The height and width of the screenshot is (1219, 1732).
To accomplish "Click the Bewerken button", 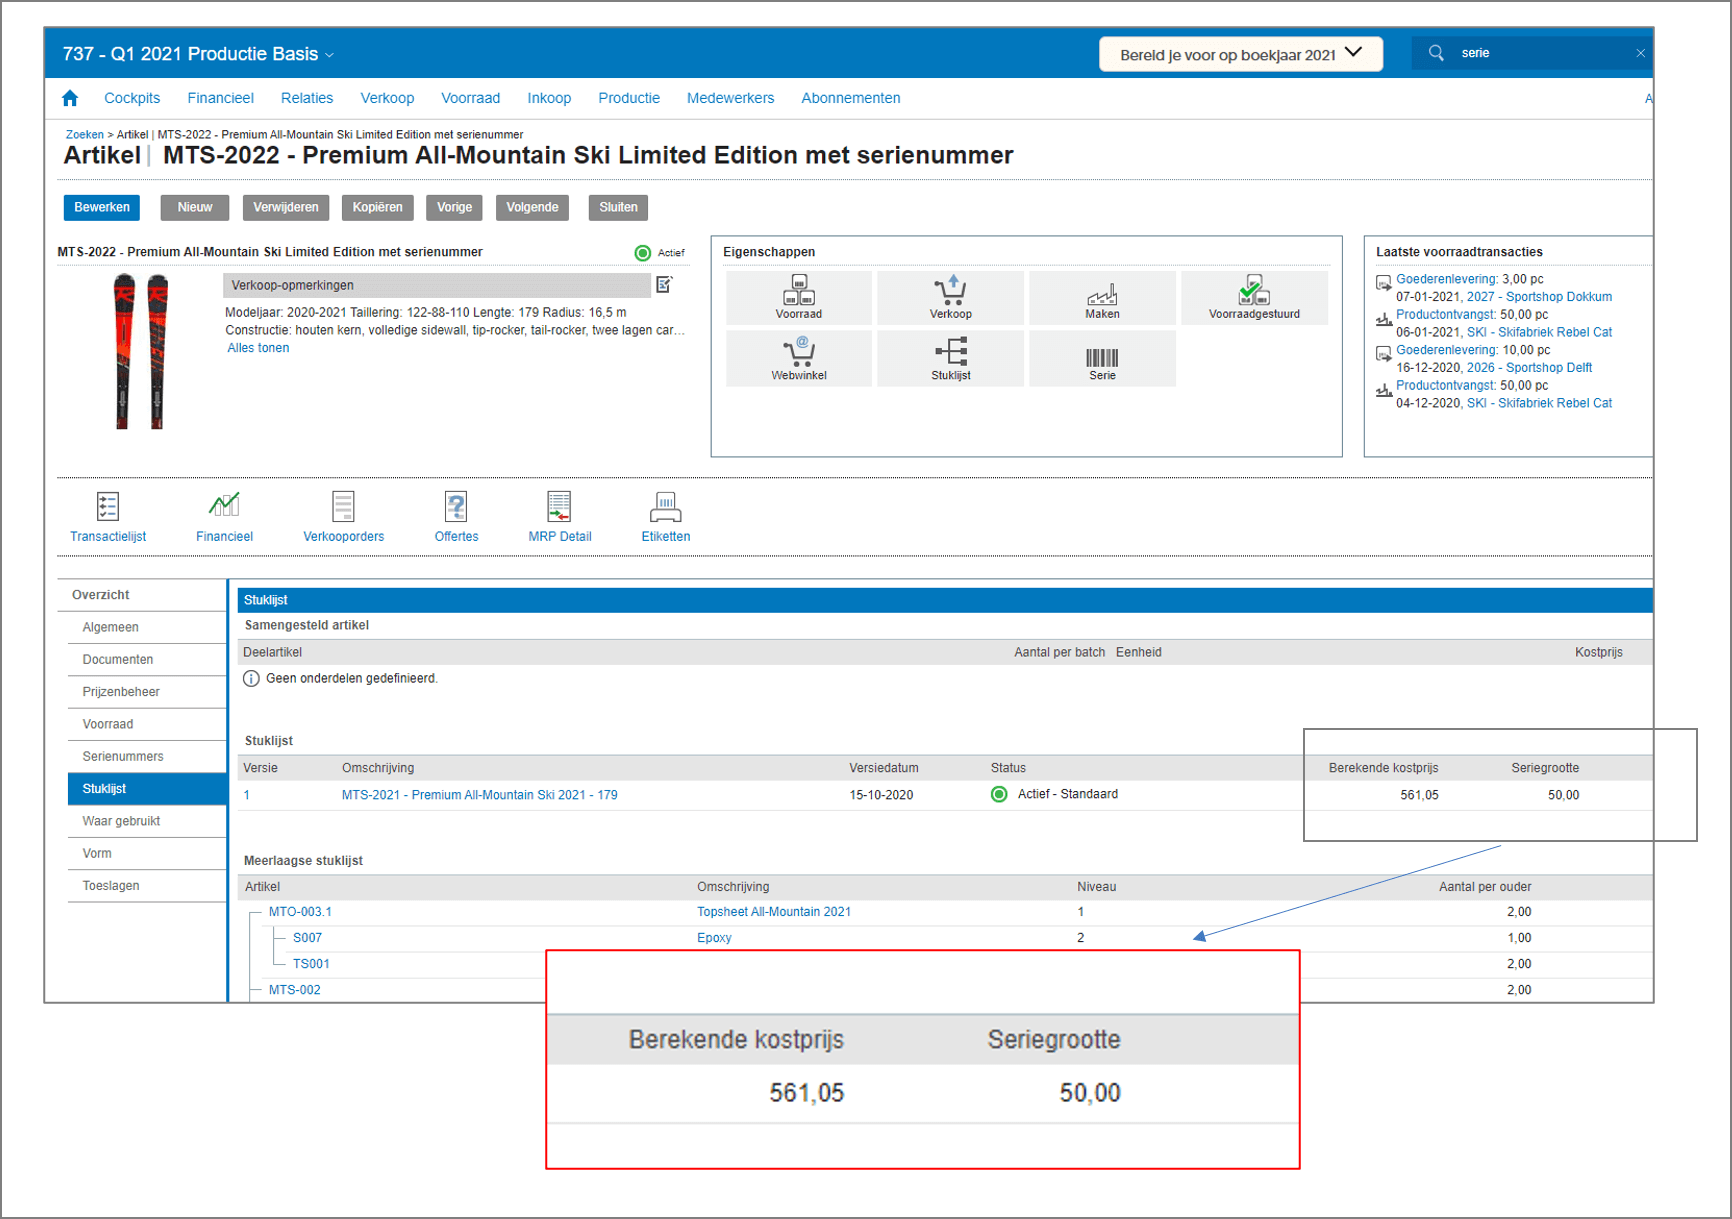I will click(x=101, y=207).
